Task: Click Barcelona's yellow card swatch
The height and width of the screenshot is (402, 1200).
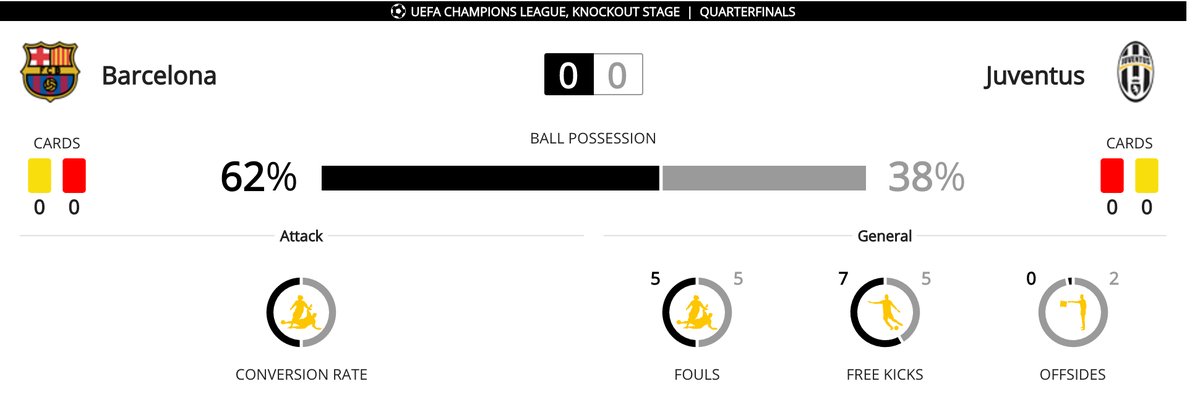Action: (x=38, y=175)
